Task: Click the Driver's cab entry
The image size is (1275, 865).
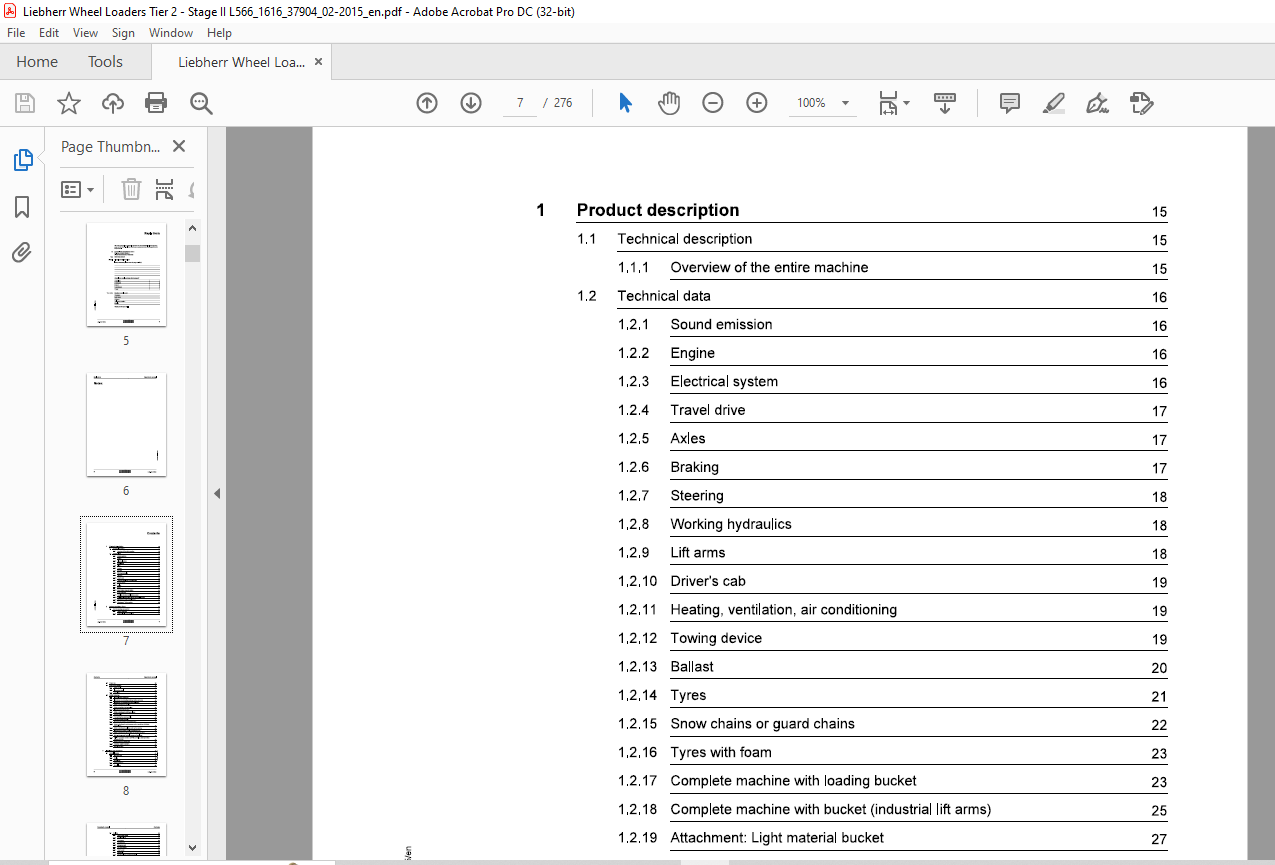Action: click(x=708, y=581)
